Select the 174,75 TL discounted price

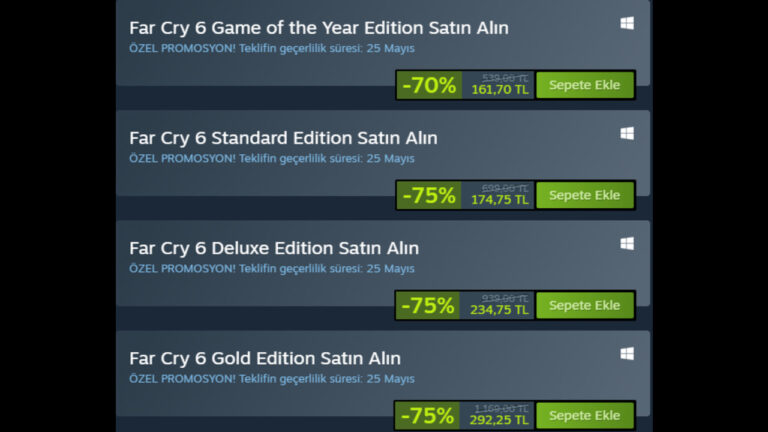click(x=499, y=200)
